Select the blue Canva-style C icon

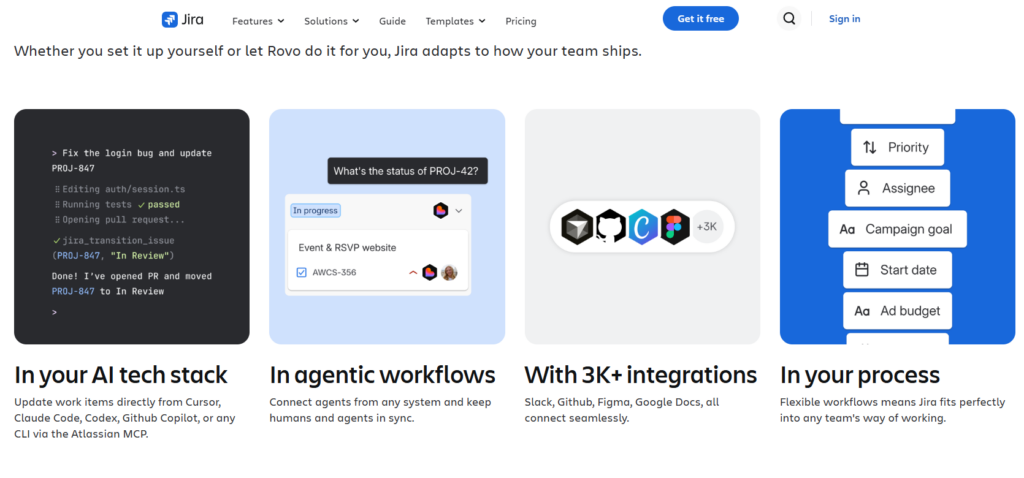[x=643, y=227]
